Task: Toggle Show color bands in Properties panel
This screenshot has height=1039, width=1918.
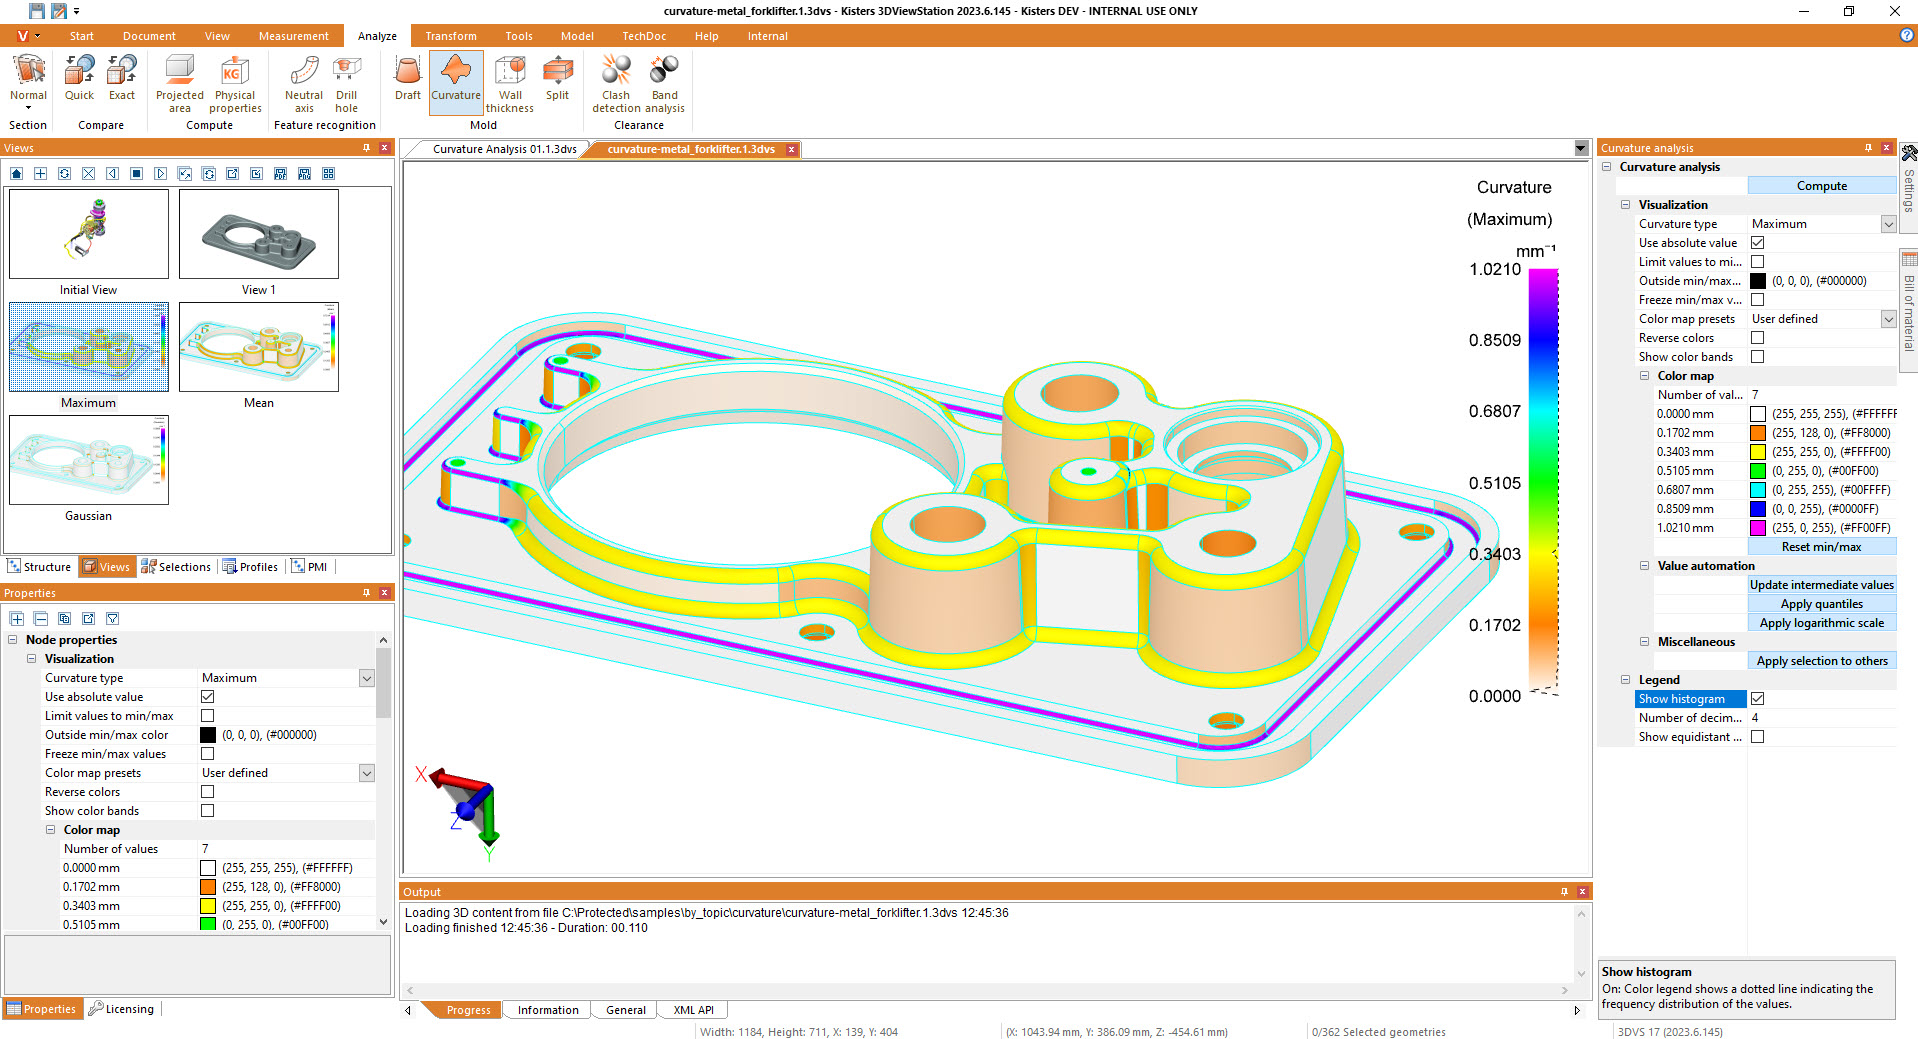Action: tap(208, 811)
